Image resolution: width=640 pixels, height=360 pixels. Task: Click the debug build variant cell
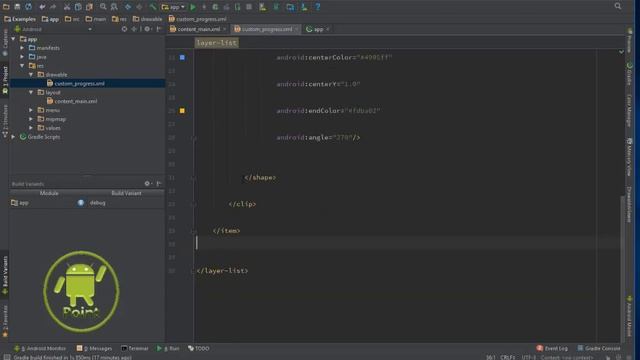(x=98, y=203)
